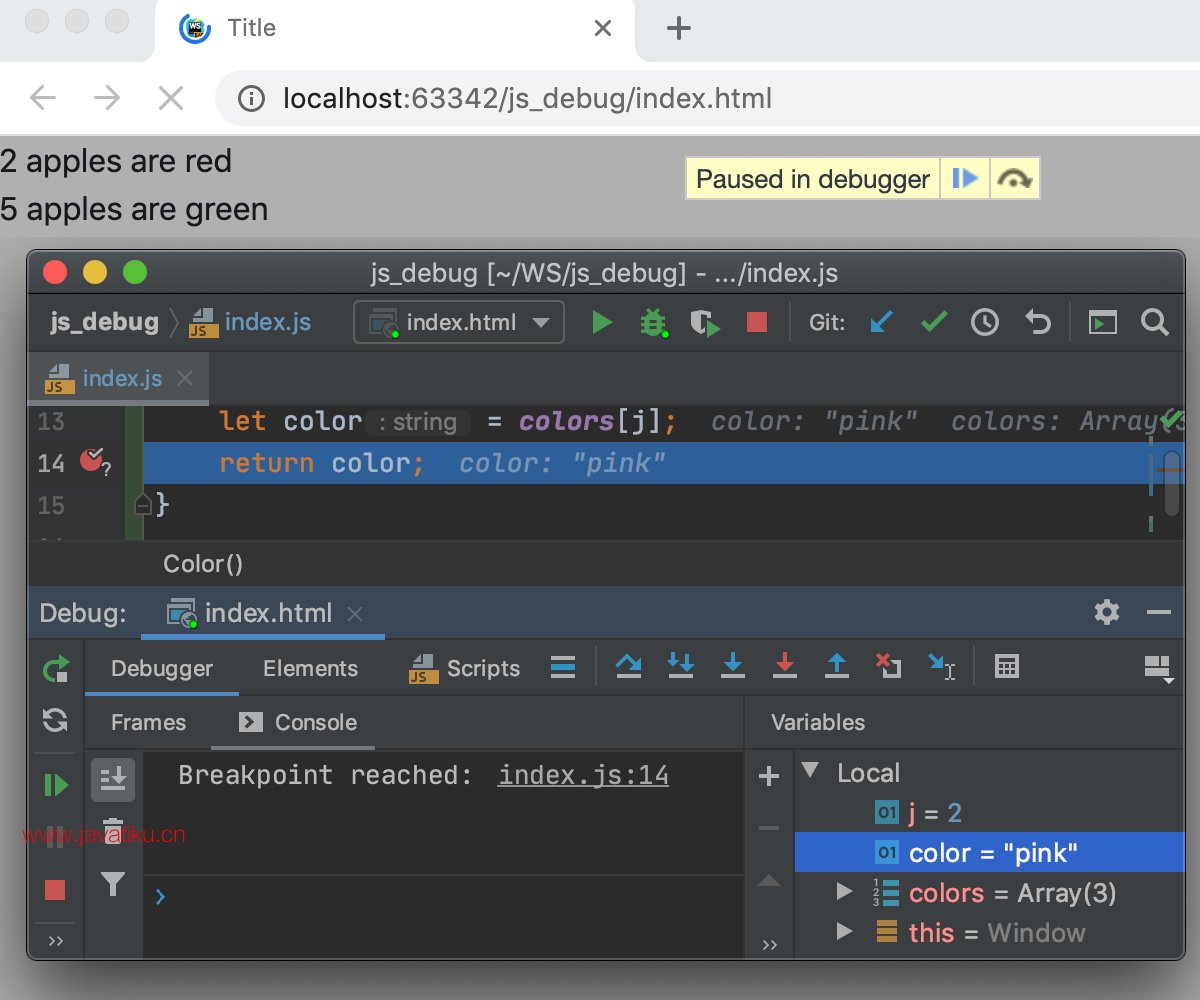Open Evaluate Expression calculator icon
1200x1000 pixels.
click(1007, 666)
